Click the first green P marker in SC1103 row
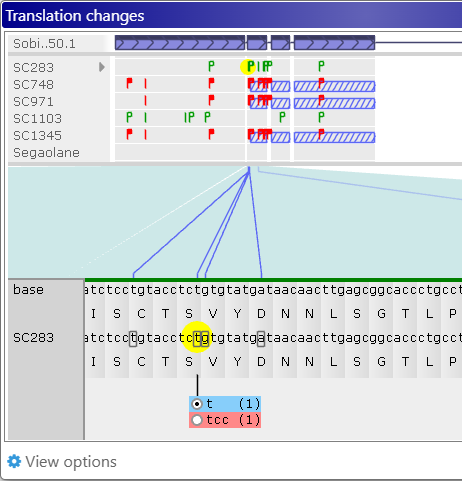 129,117
